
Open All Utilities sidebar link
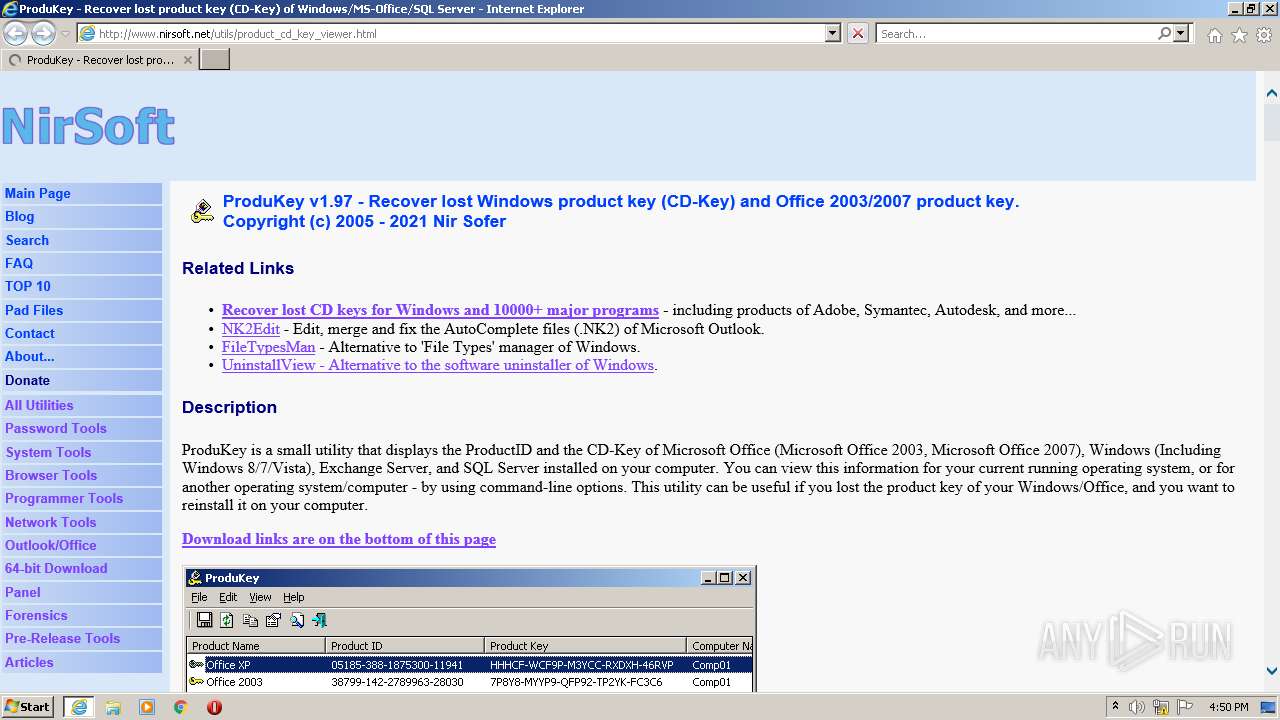pos(81,405)
